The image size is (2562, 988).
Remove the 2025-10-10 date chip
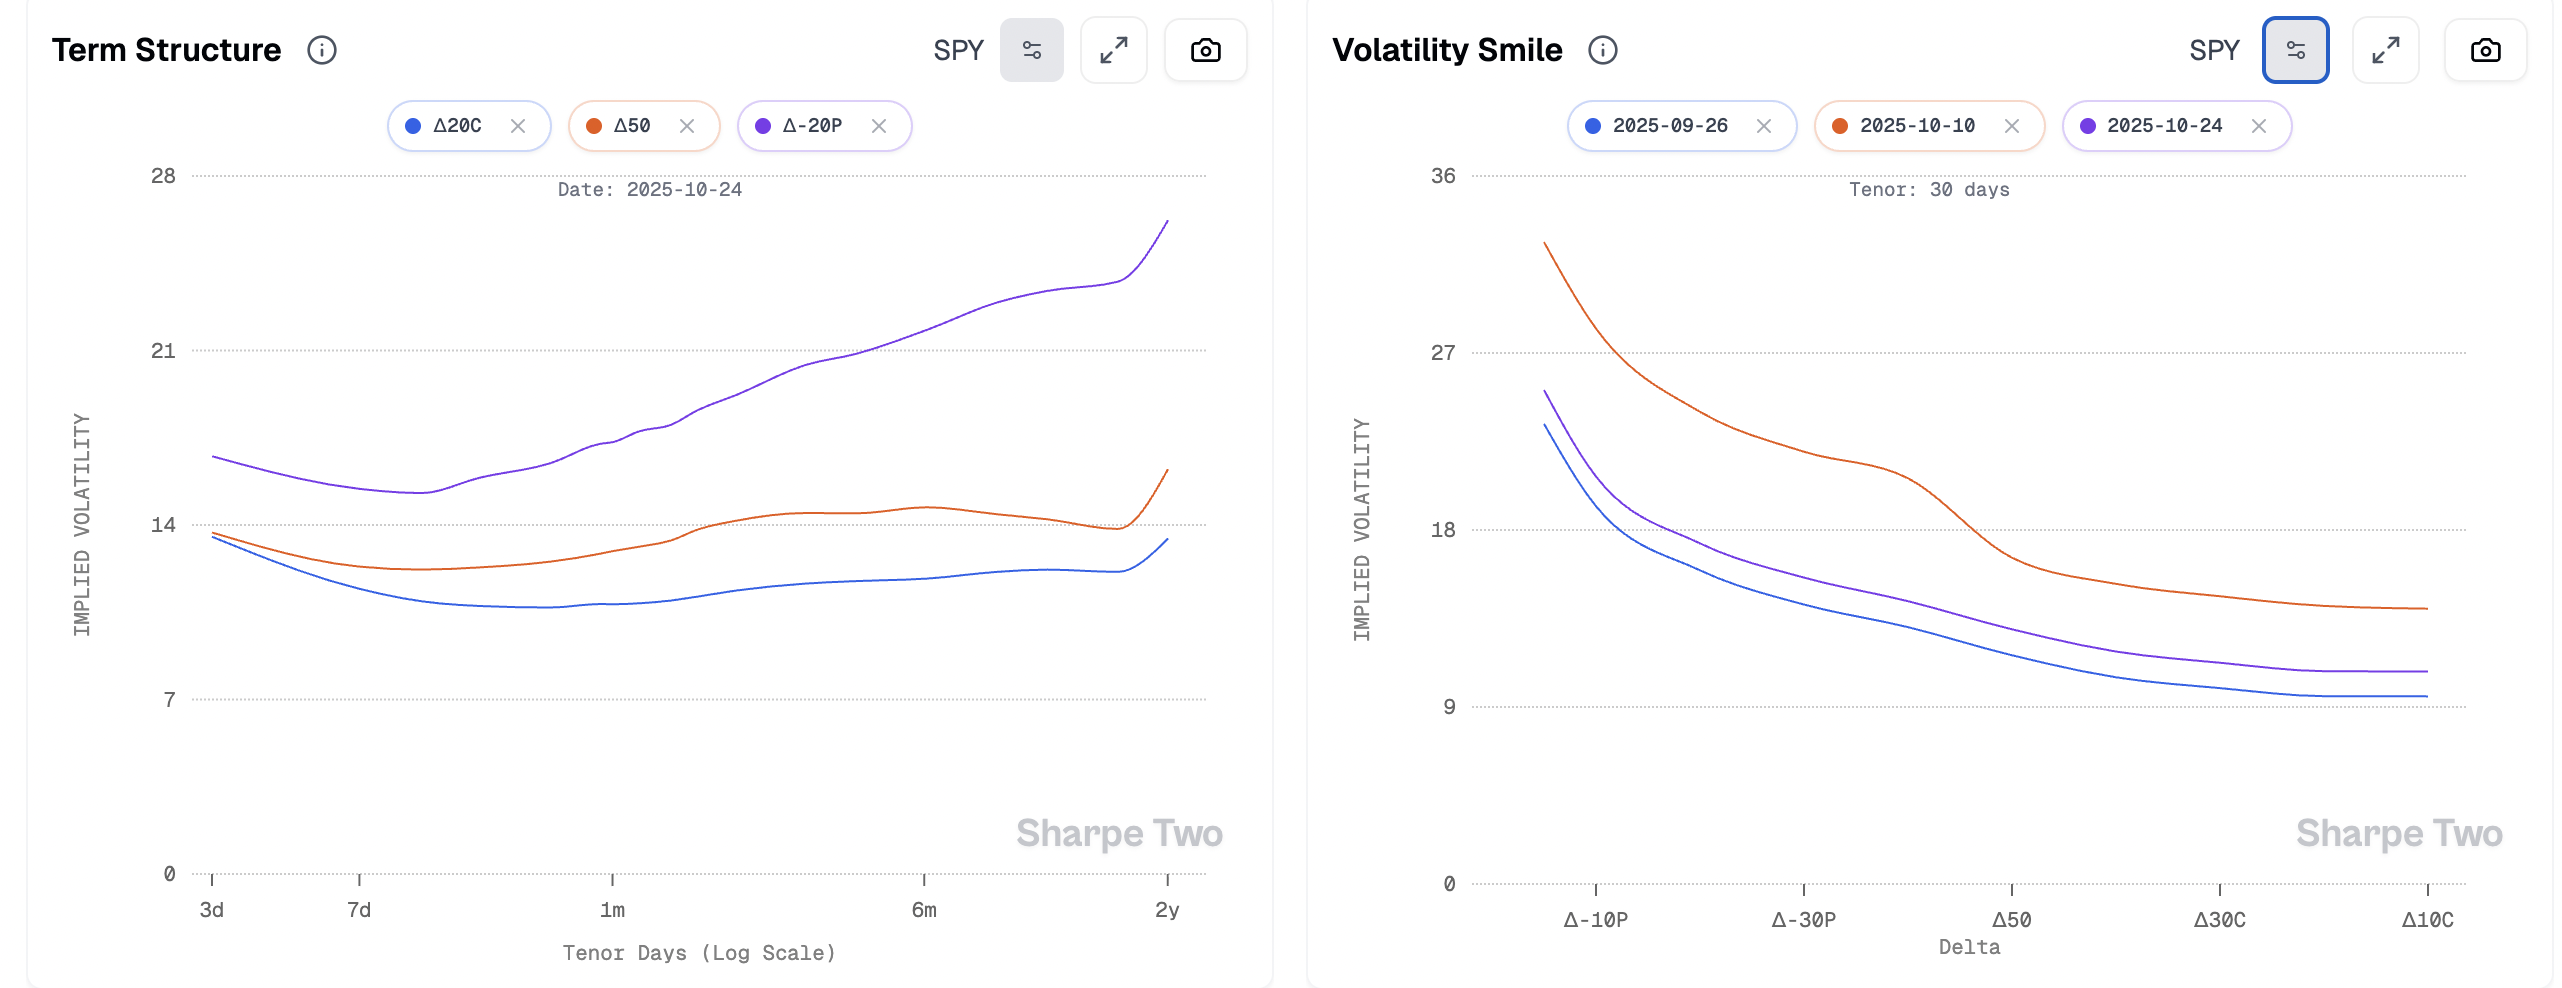[2012, 126]
